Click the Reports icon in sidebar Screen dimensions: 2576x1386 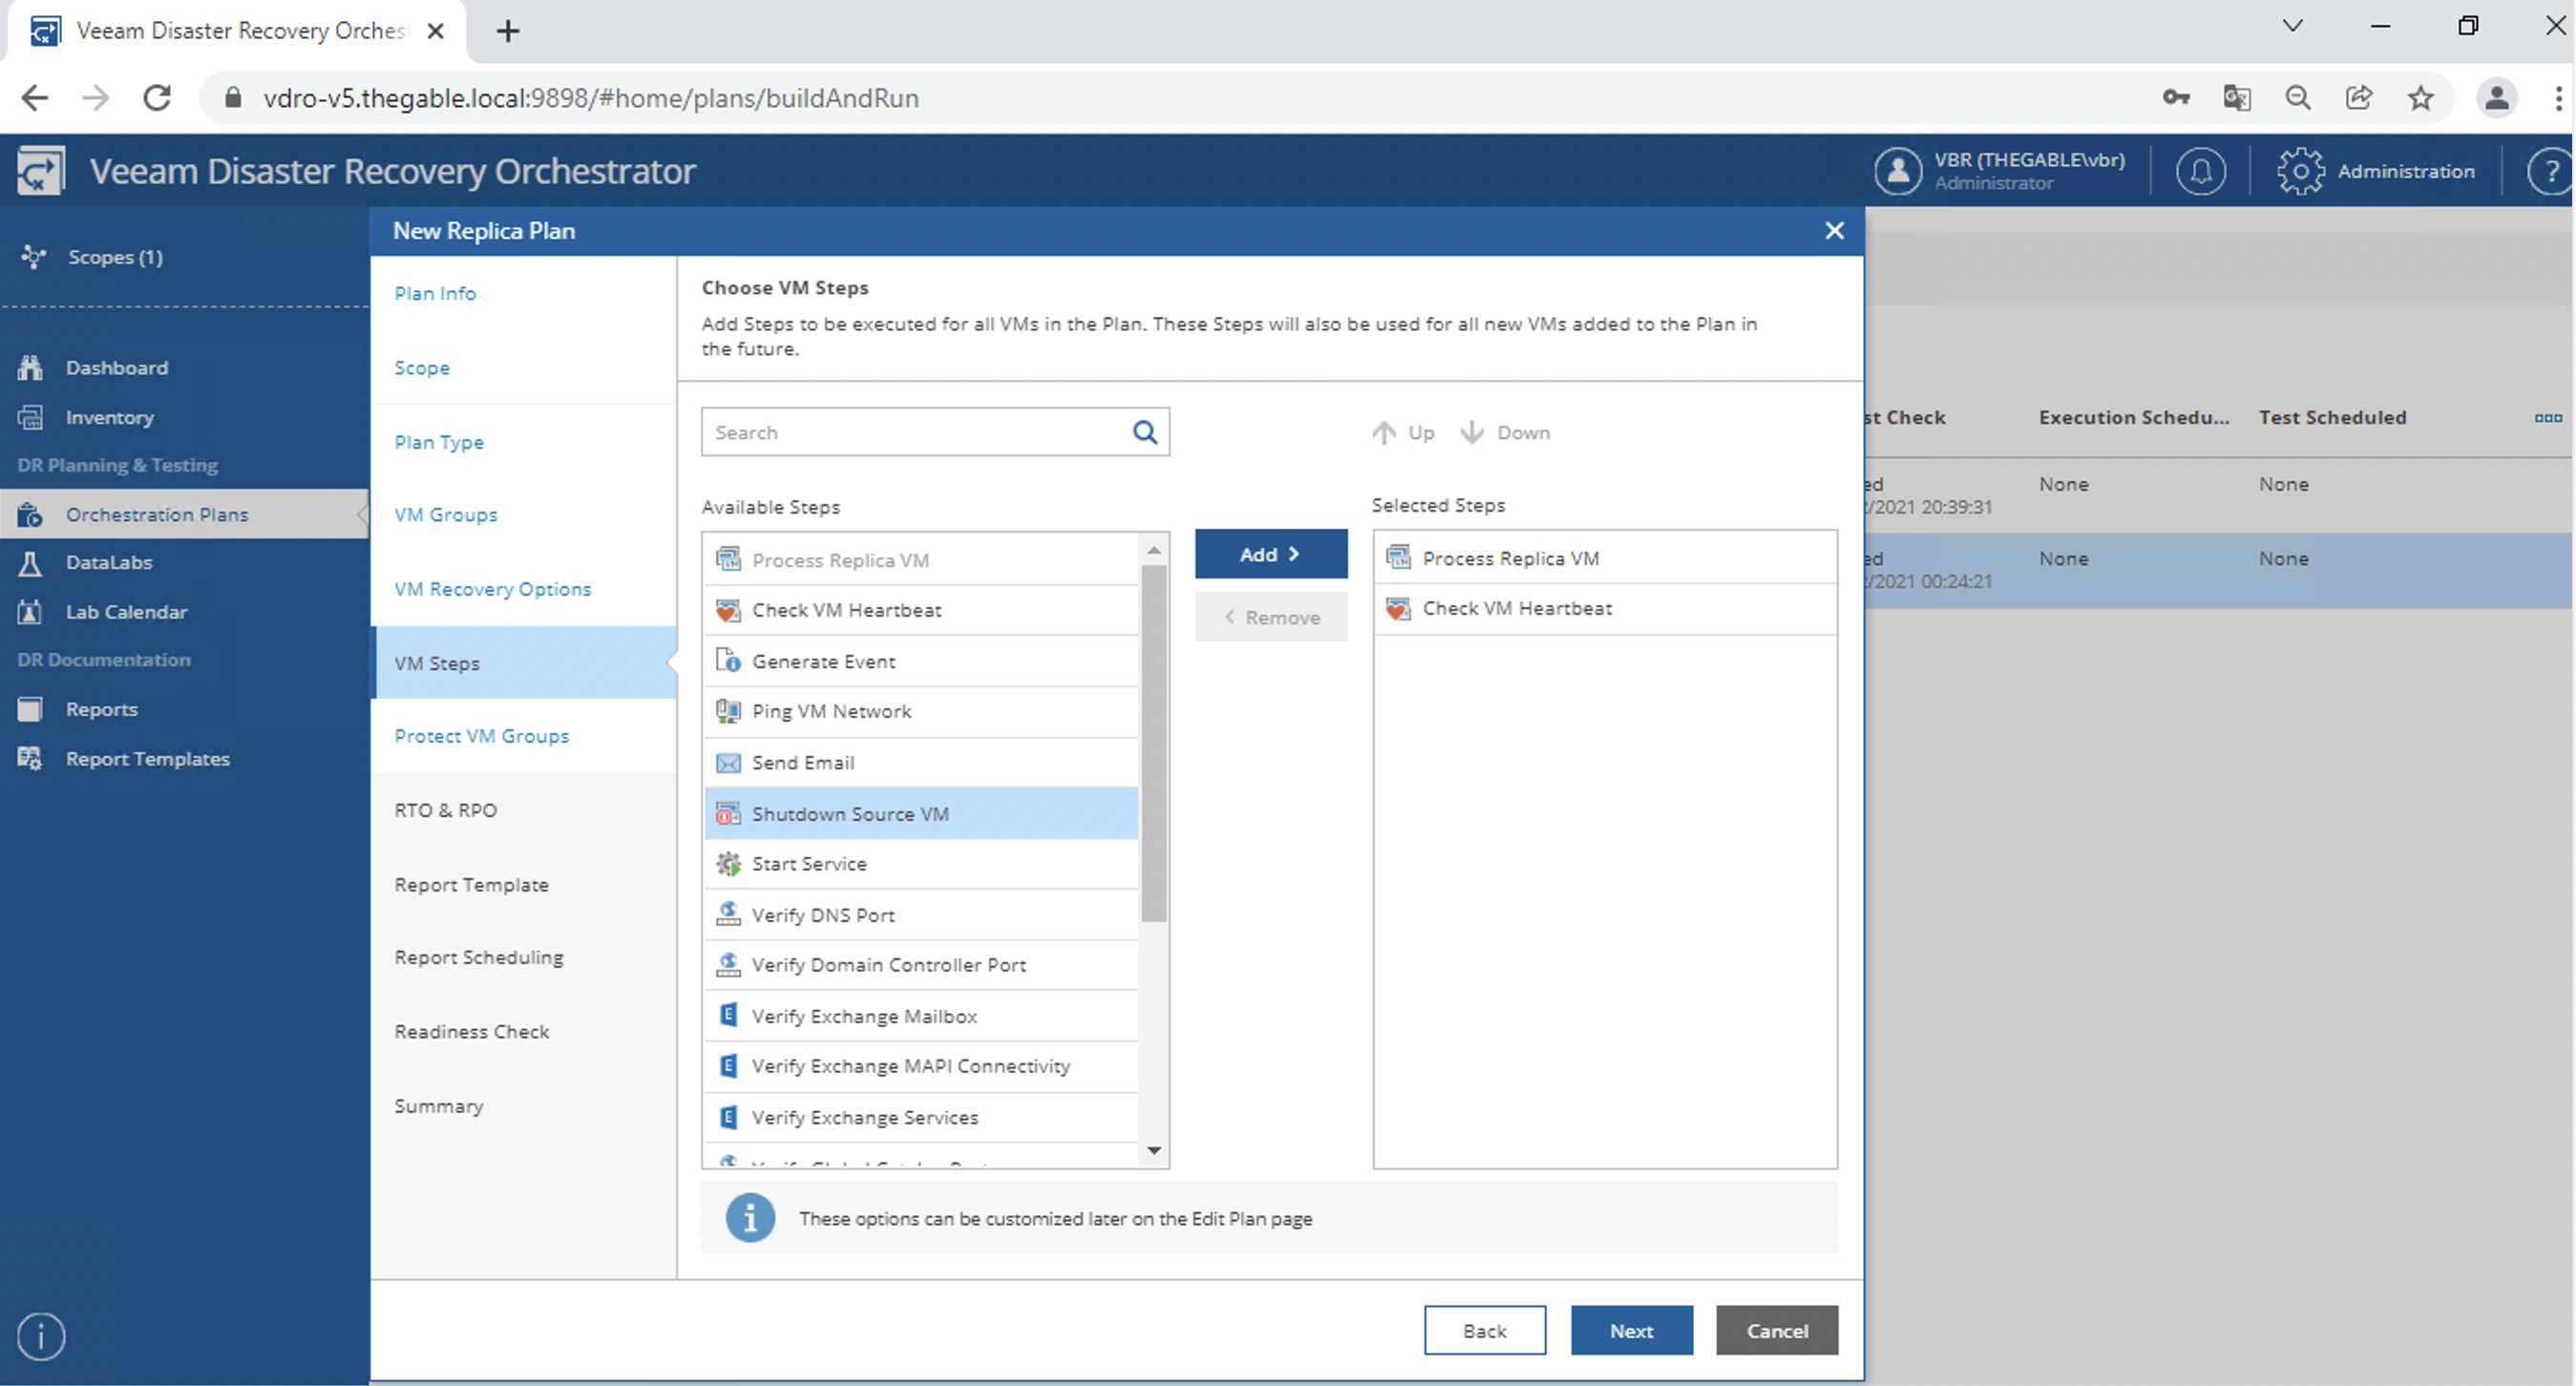coord(30,709)
